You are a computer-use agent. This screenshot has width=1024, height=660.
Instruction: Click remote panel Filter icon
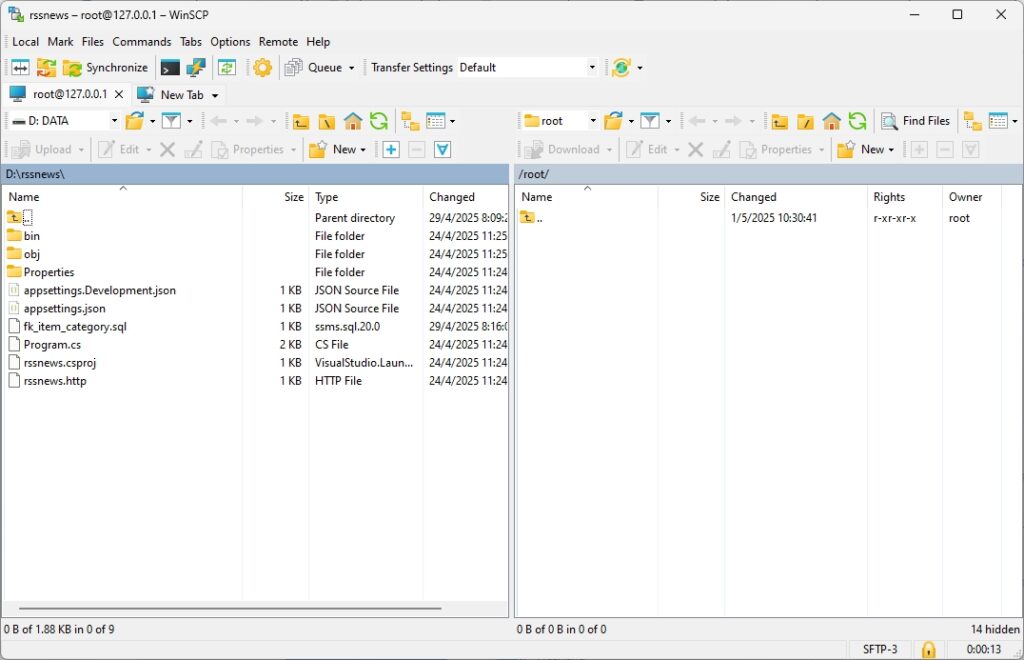[650, 121]
